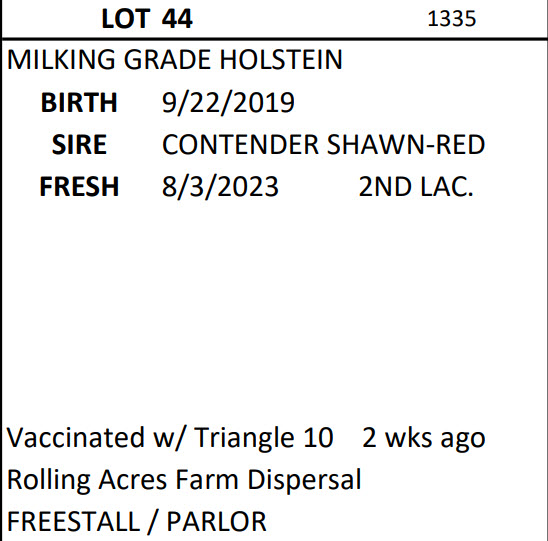
Task: Click the SIRE label
Action: coord(79,145)
